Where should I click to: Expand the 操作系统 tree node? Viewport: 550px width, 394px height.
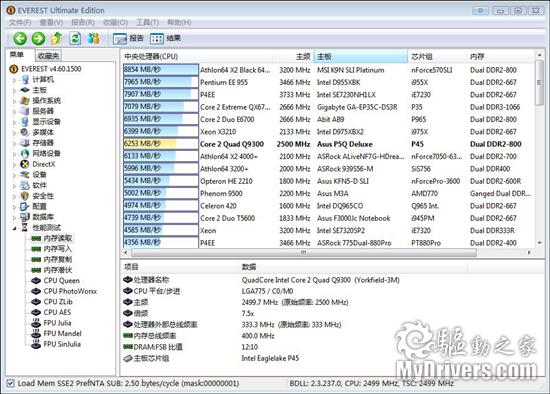pyautogui.click(x=14, y=101)
